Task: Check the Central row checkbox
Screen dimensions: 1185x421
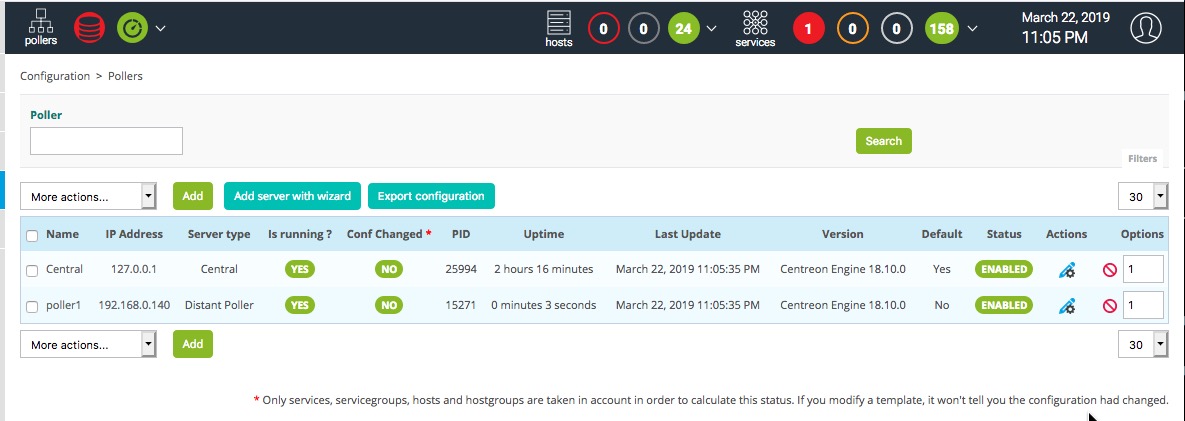Action: [32, 270]
